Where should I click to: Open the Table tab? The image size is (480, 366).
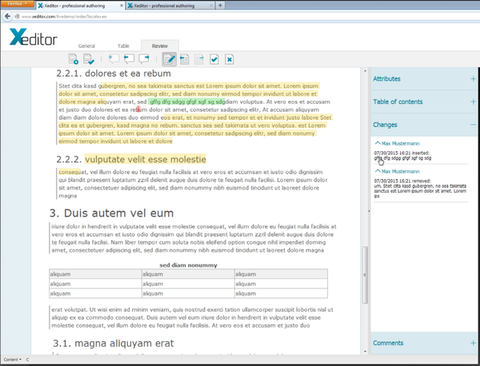tap(123, 46)
